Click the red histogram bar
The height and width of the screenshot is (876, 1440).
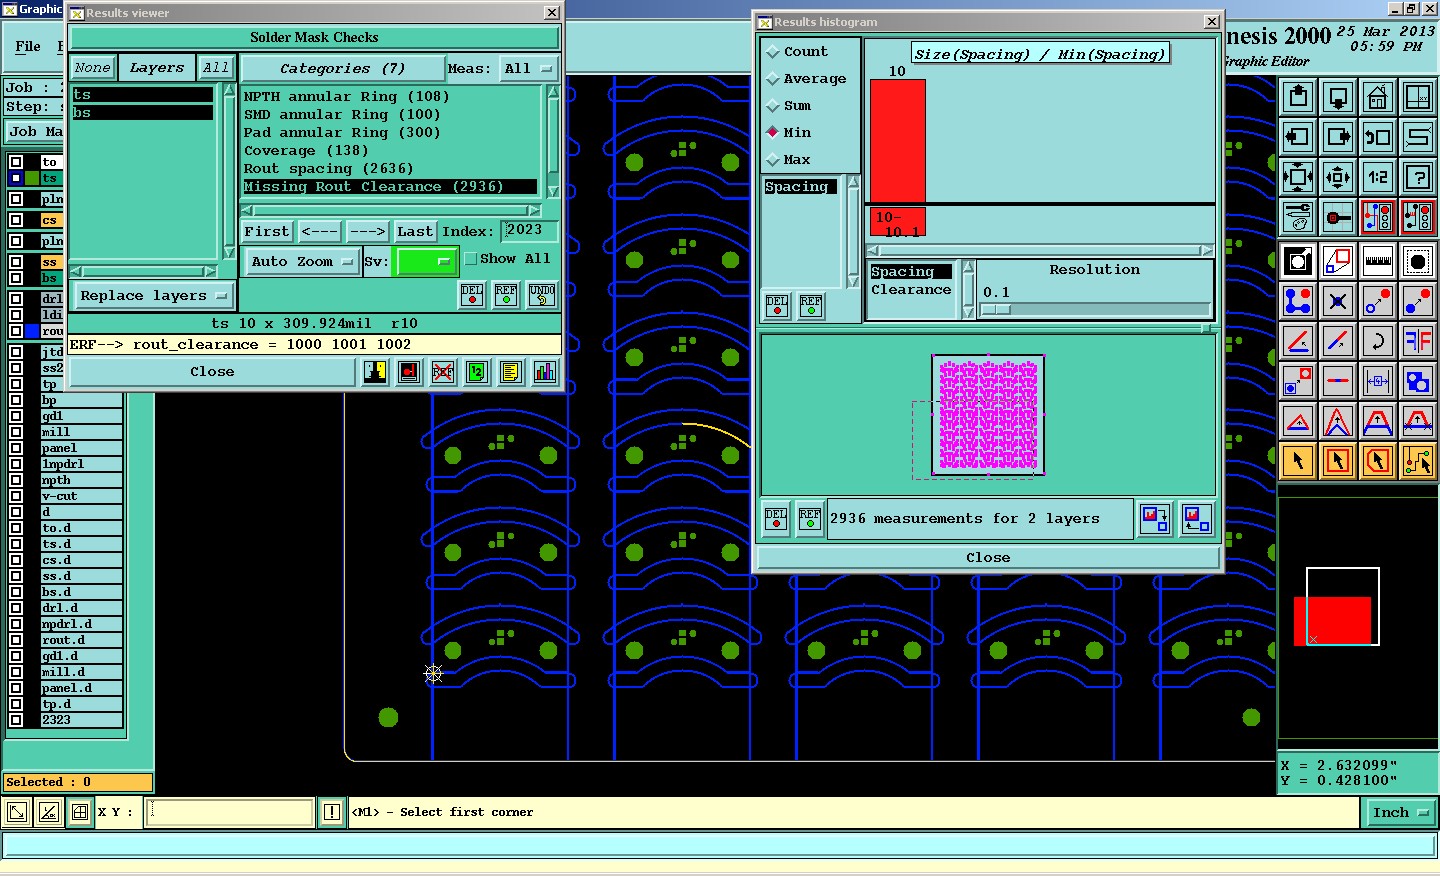coord(898,141)
